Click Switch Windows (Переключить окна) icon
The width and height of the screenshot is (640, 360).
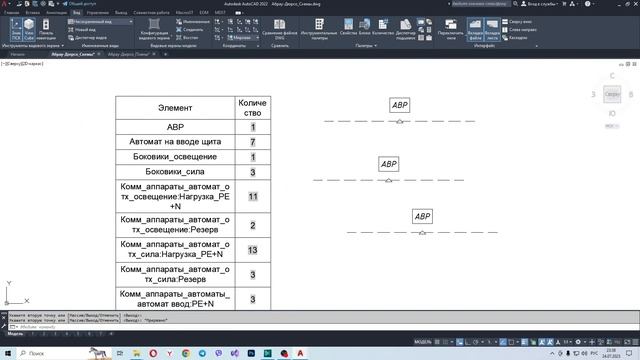click(x=451, y=29)
